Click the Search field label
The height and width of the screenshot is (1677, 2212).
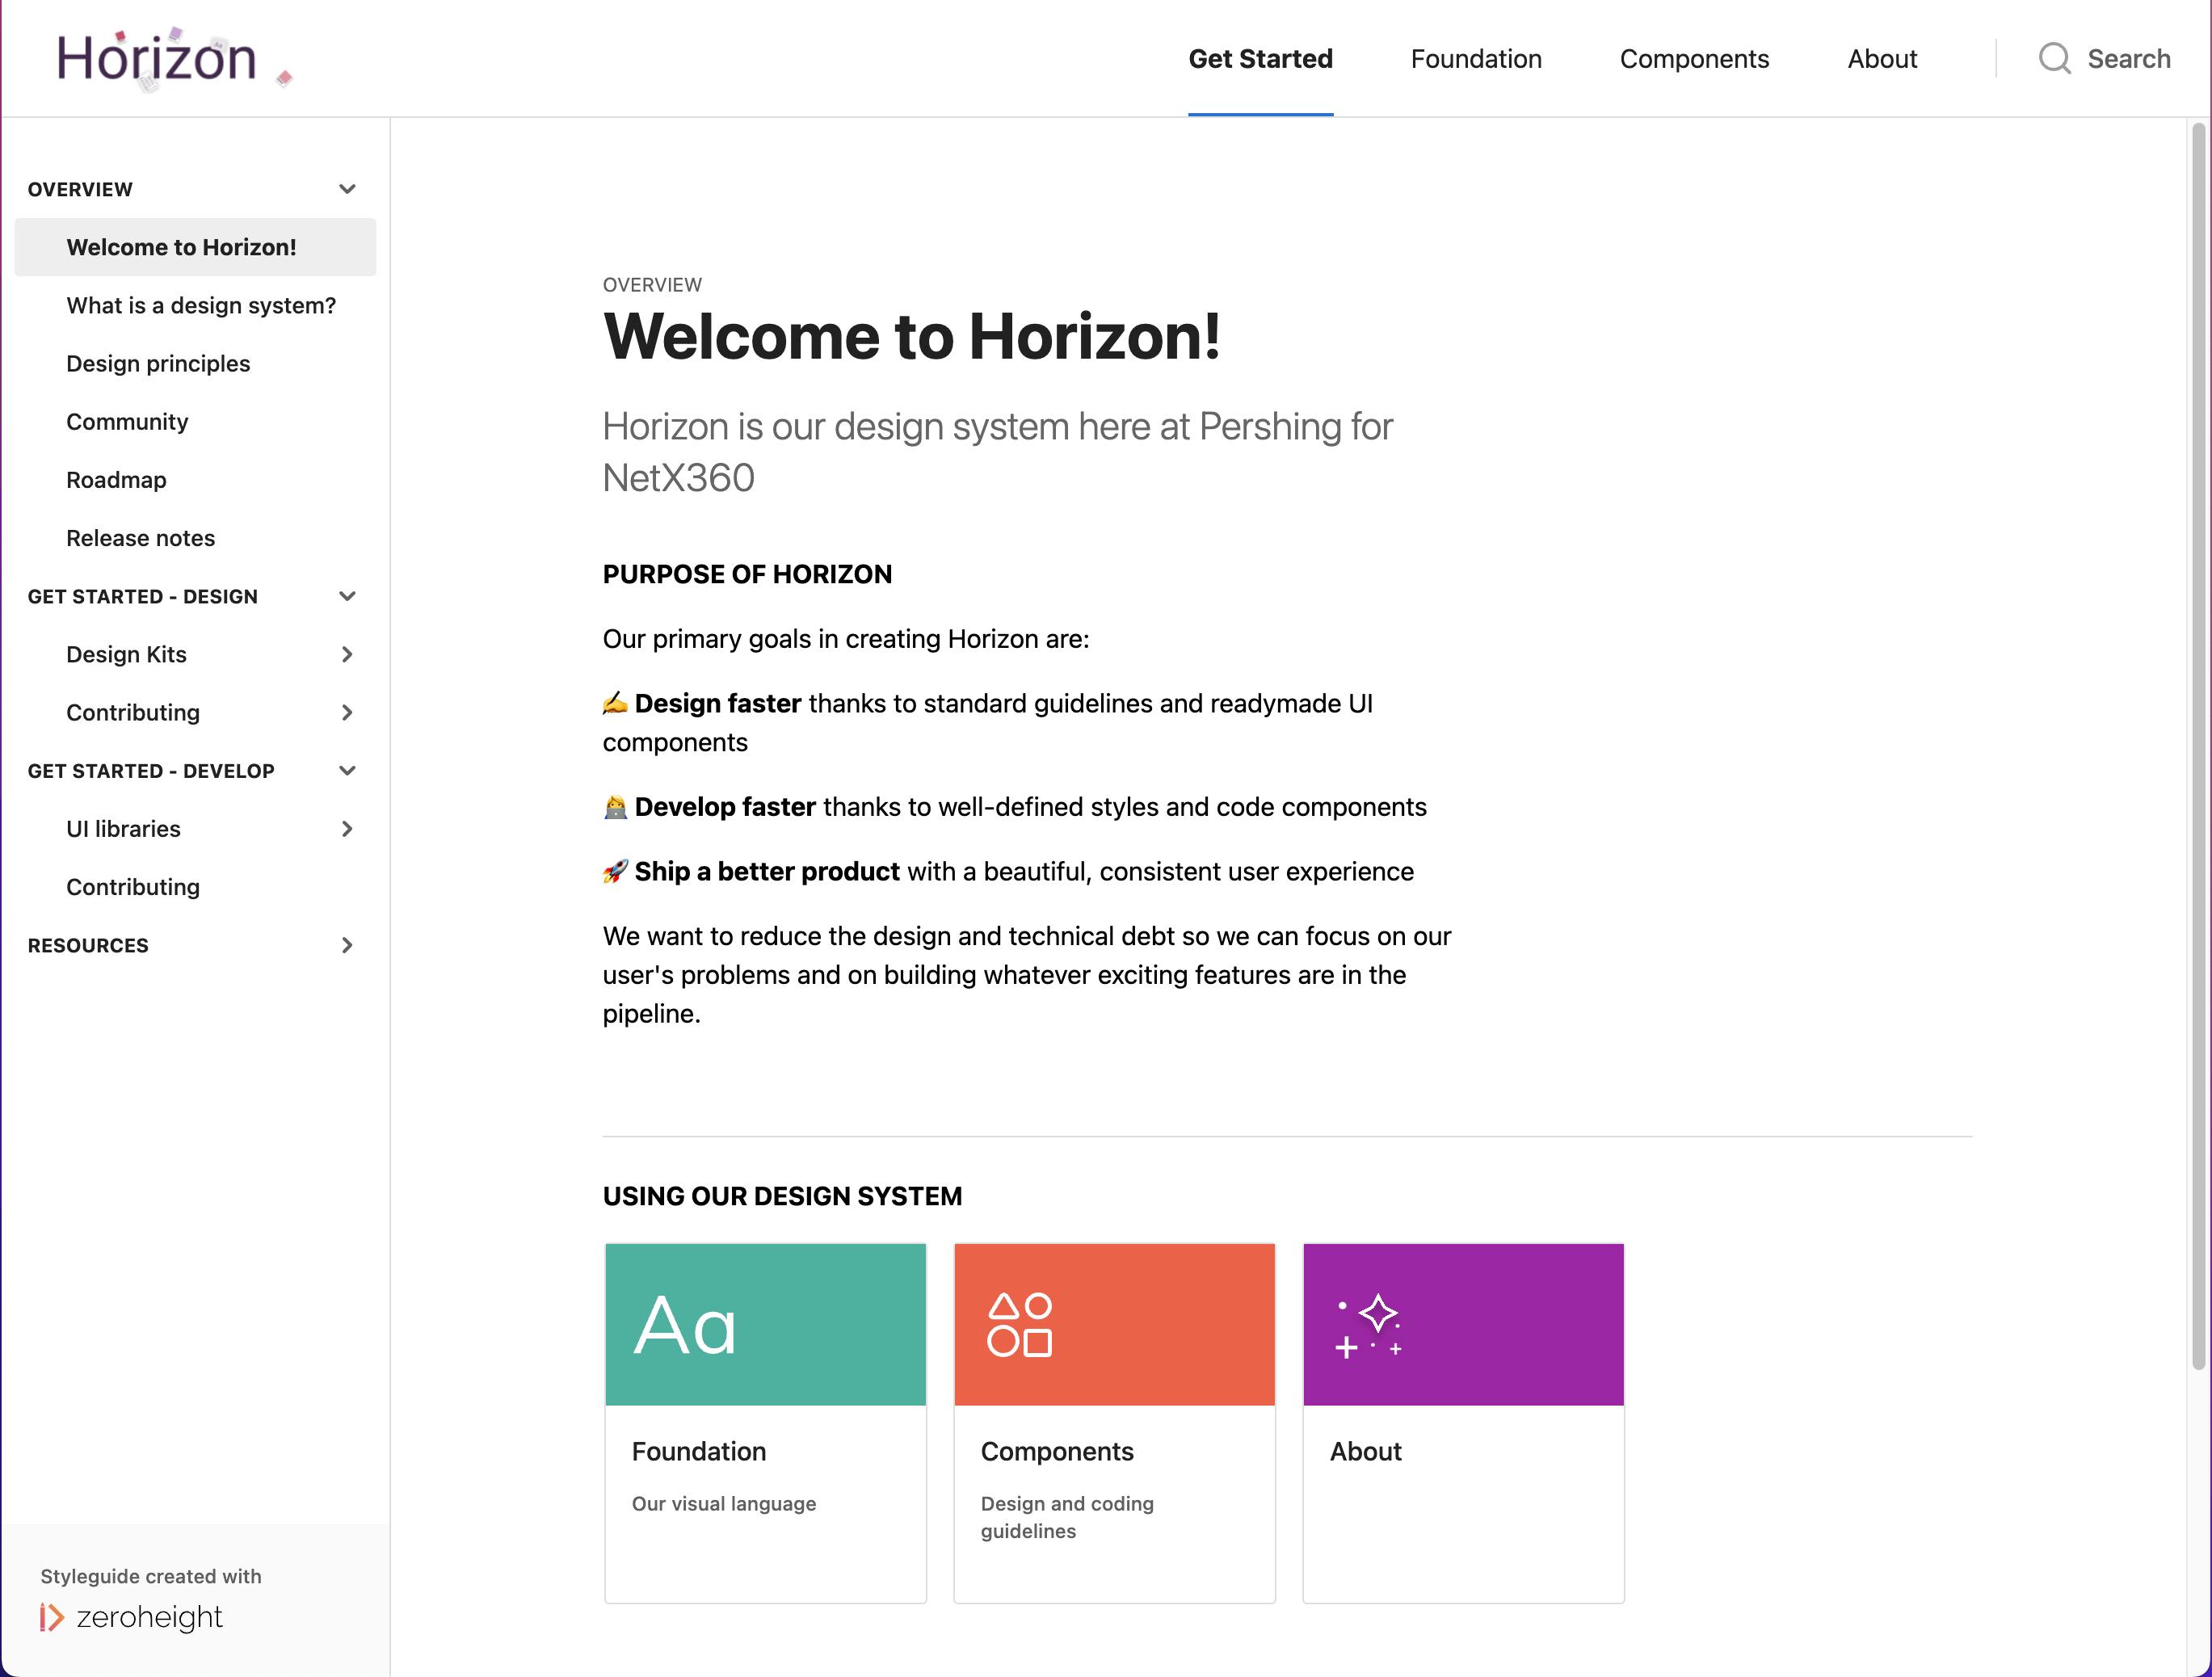pos(2128,59)
